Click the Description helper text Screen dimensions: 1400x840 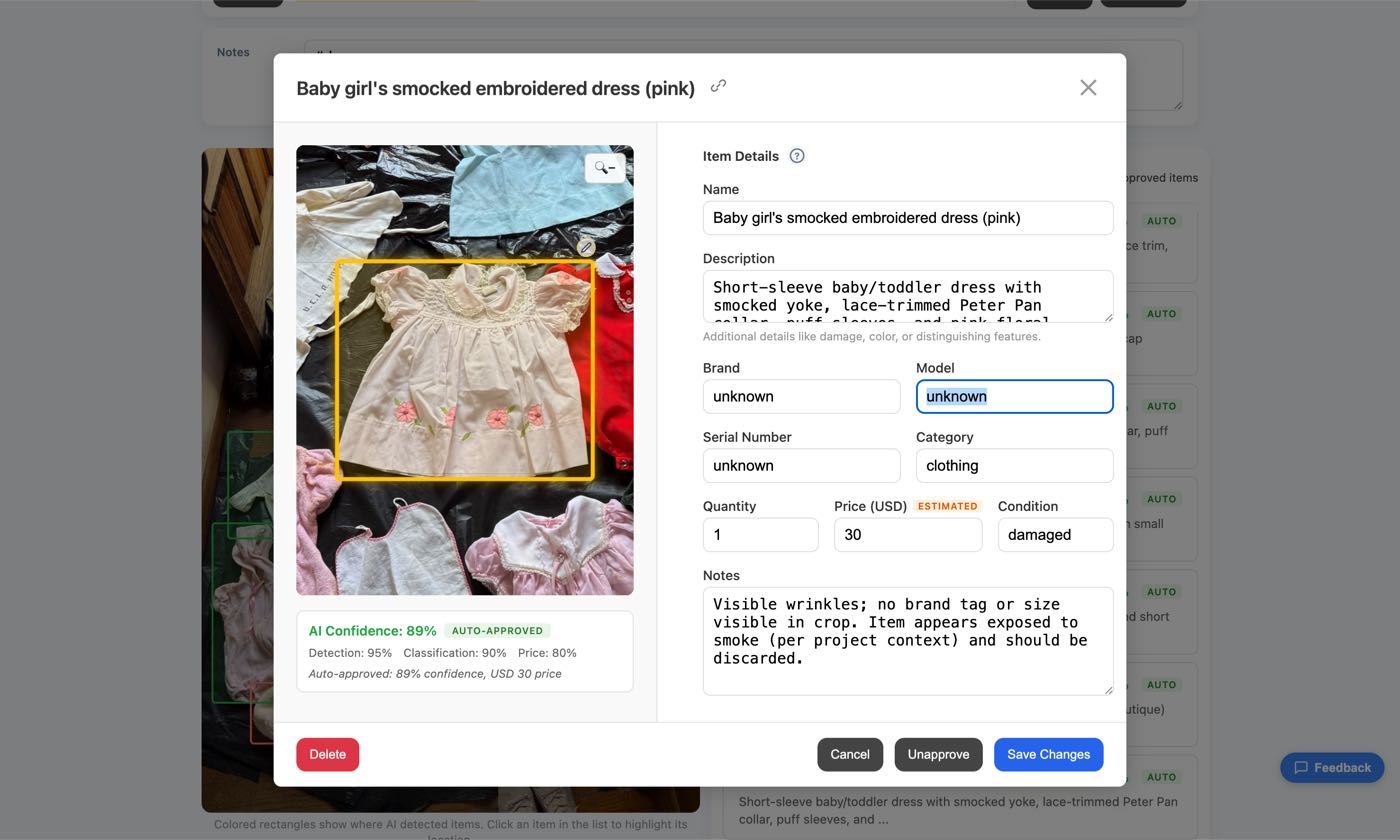pyautogui.click(x=872, y=337)
